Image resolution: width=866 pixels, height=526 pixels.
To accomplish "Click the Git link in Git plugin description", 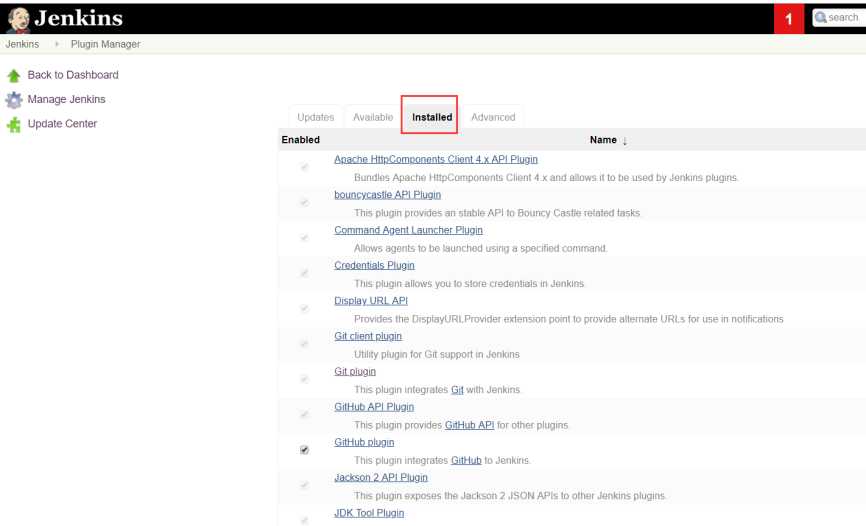I will 457,390.
